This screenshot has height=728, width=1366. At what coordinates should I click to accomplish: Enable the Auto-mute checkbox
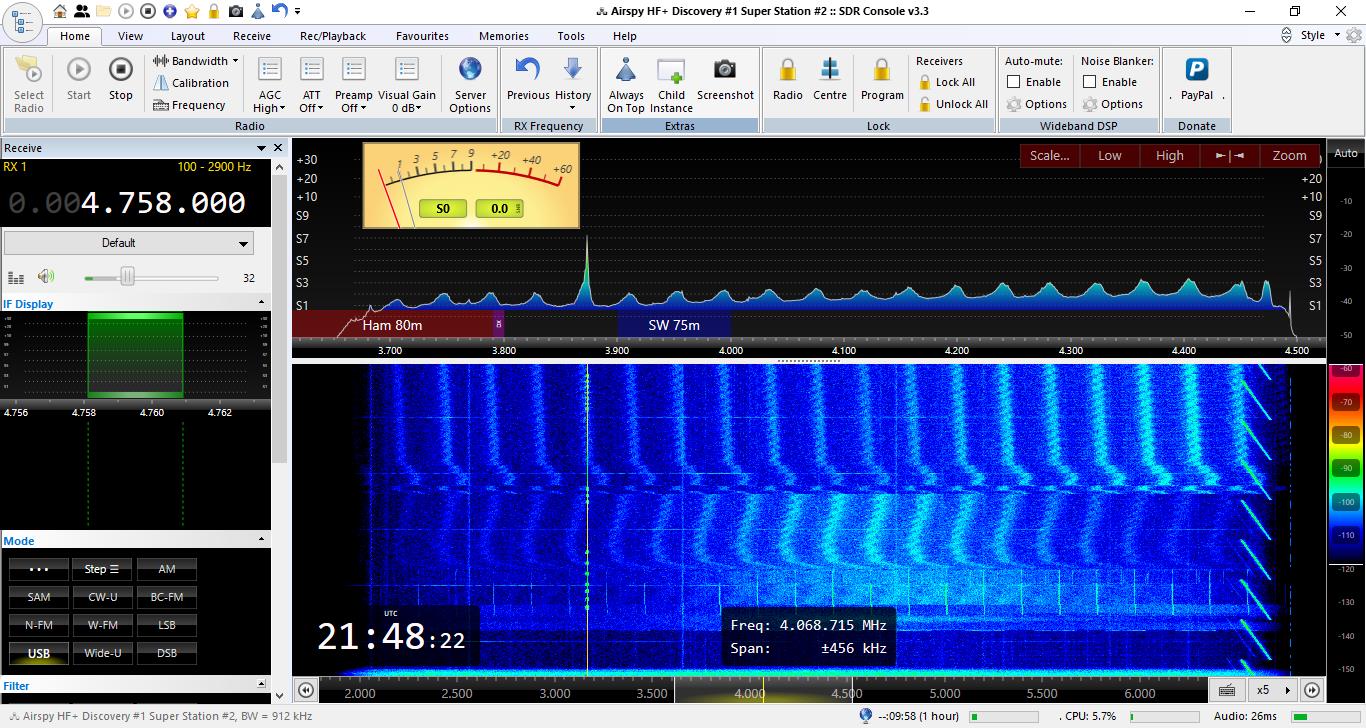pyautogui.click(x=1014, y=82)
